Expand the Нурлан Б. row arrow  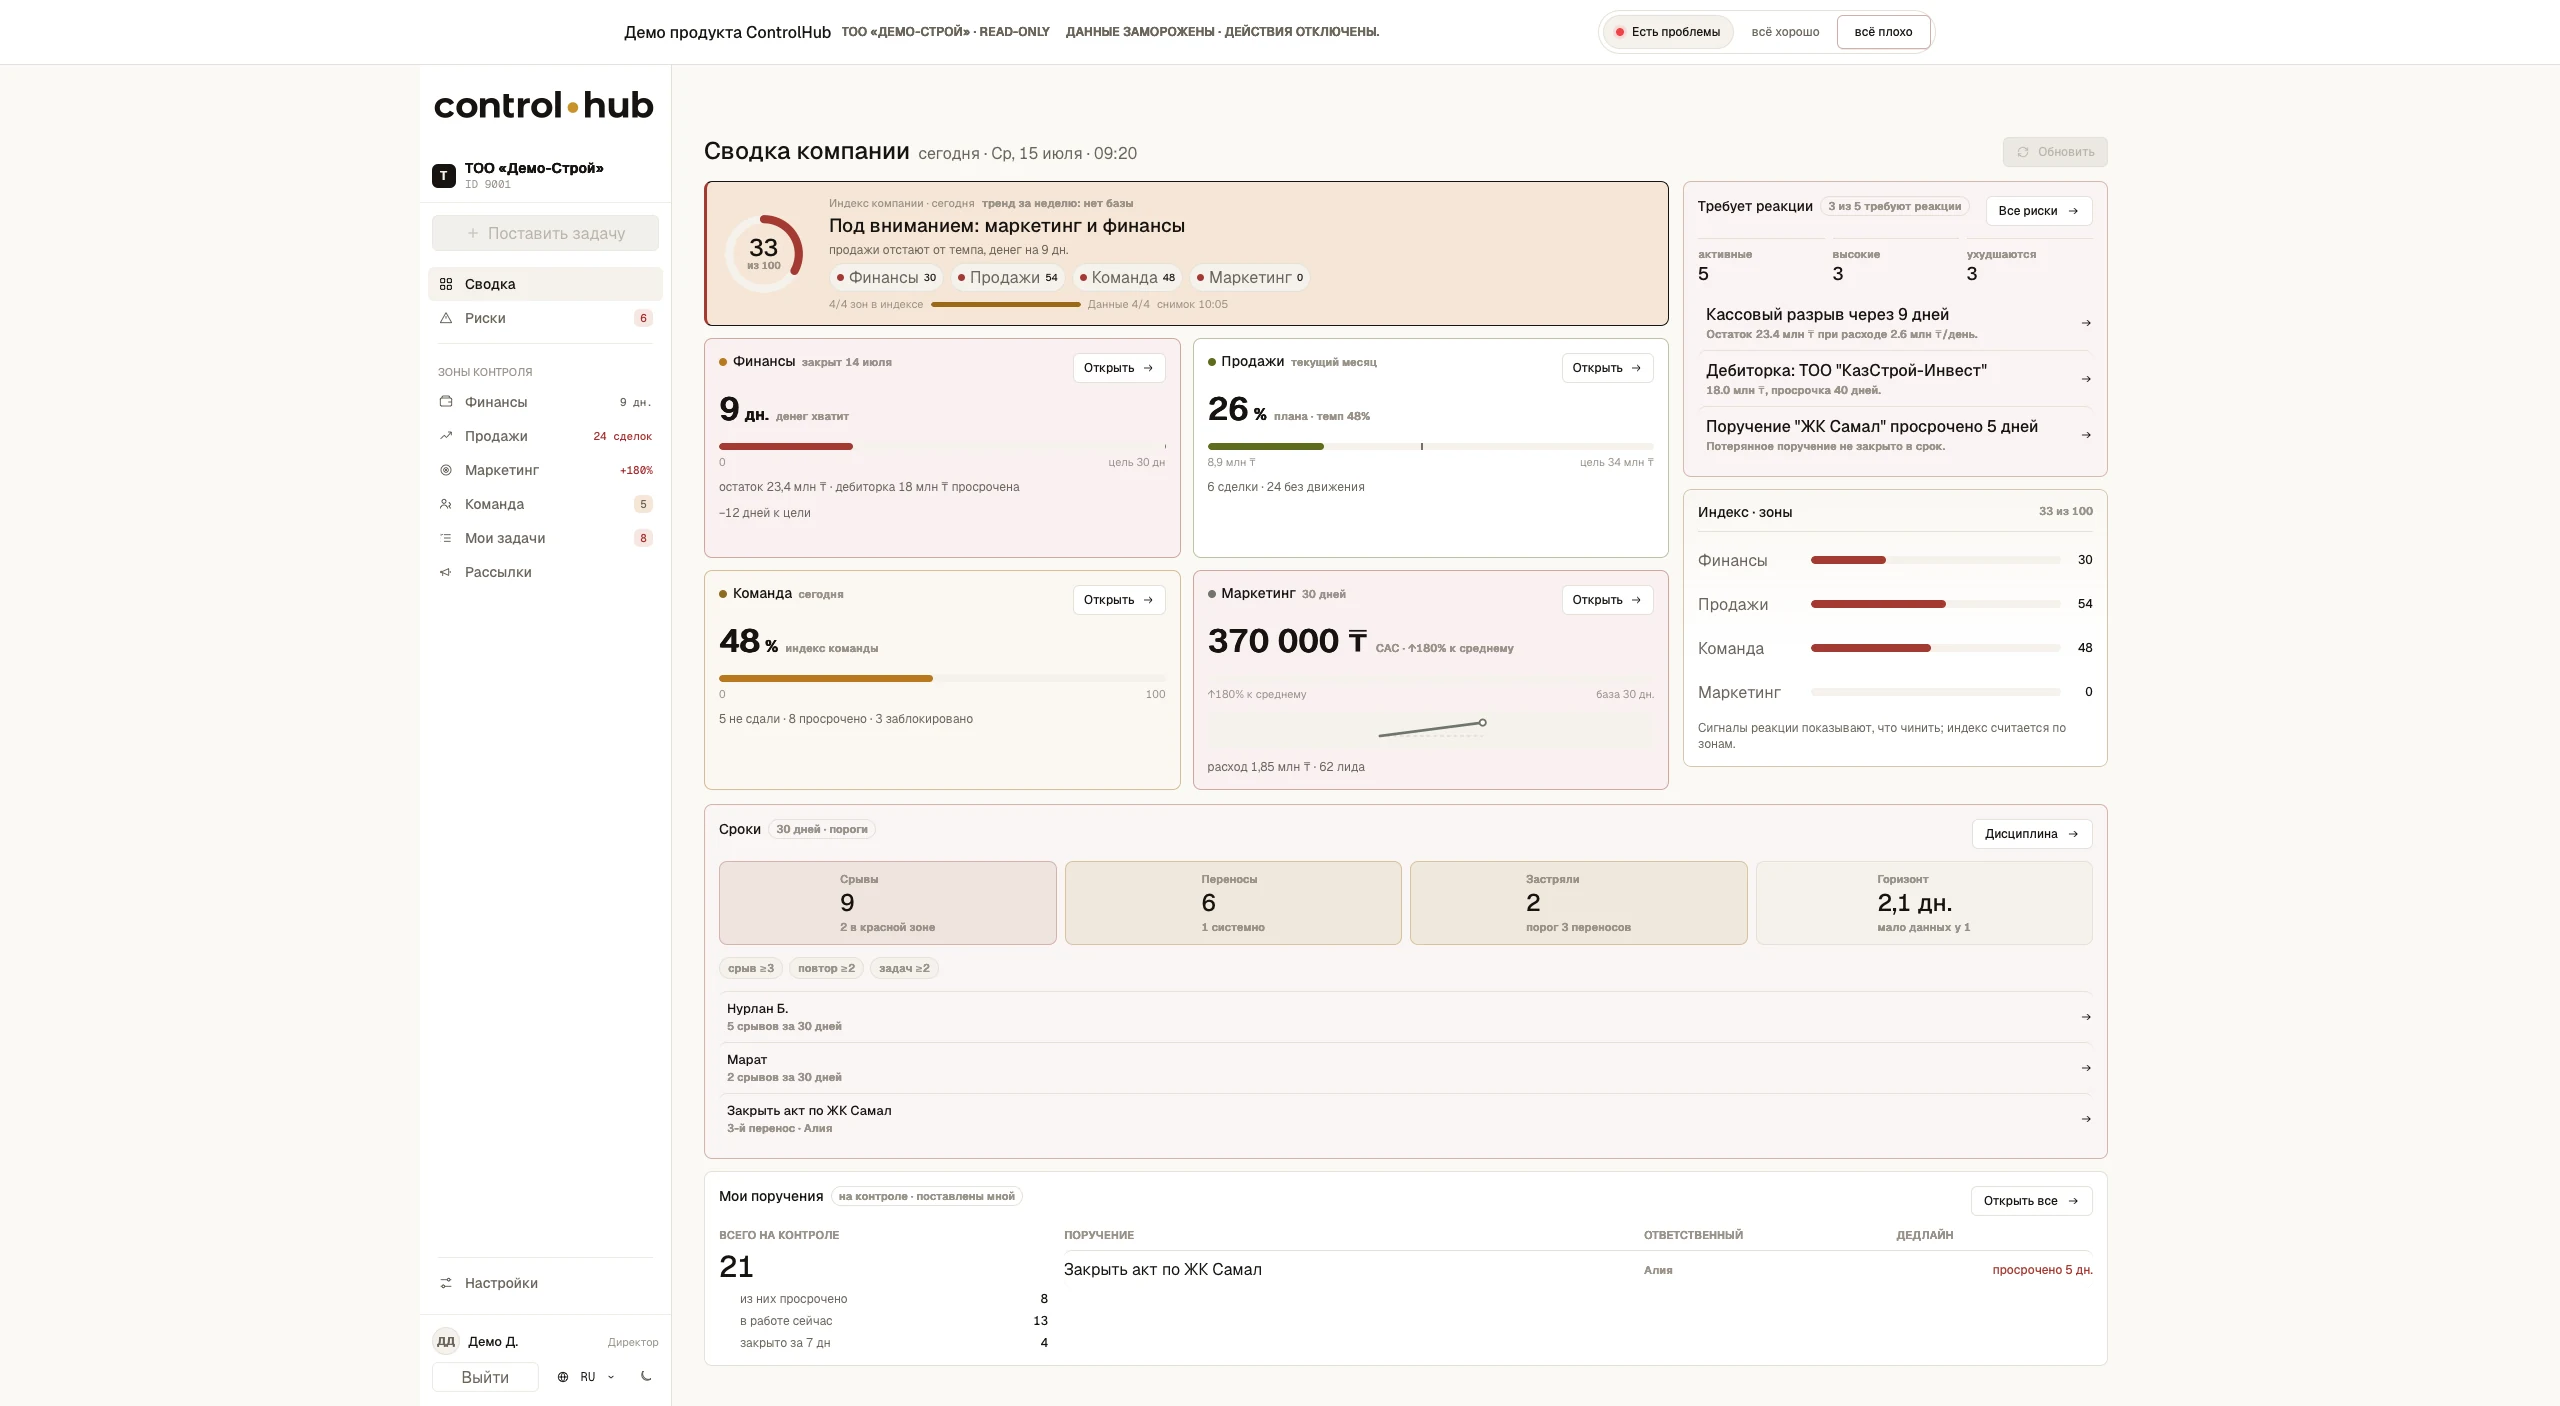click(x=2085, y=1017)
